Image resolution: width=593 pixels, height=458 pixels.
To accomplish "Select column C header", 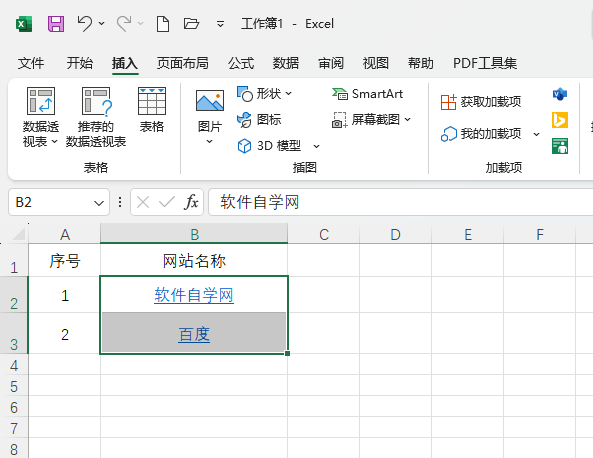I will (x=324, y=234).
